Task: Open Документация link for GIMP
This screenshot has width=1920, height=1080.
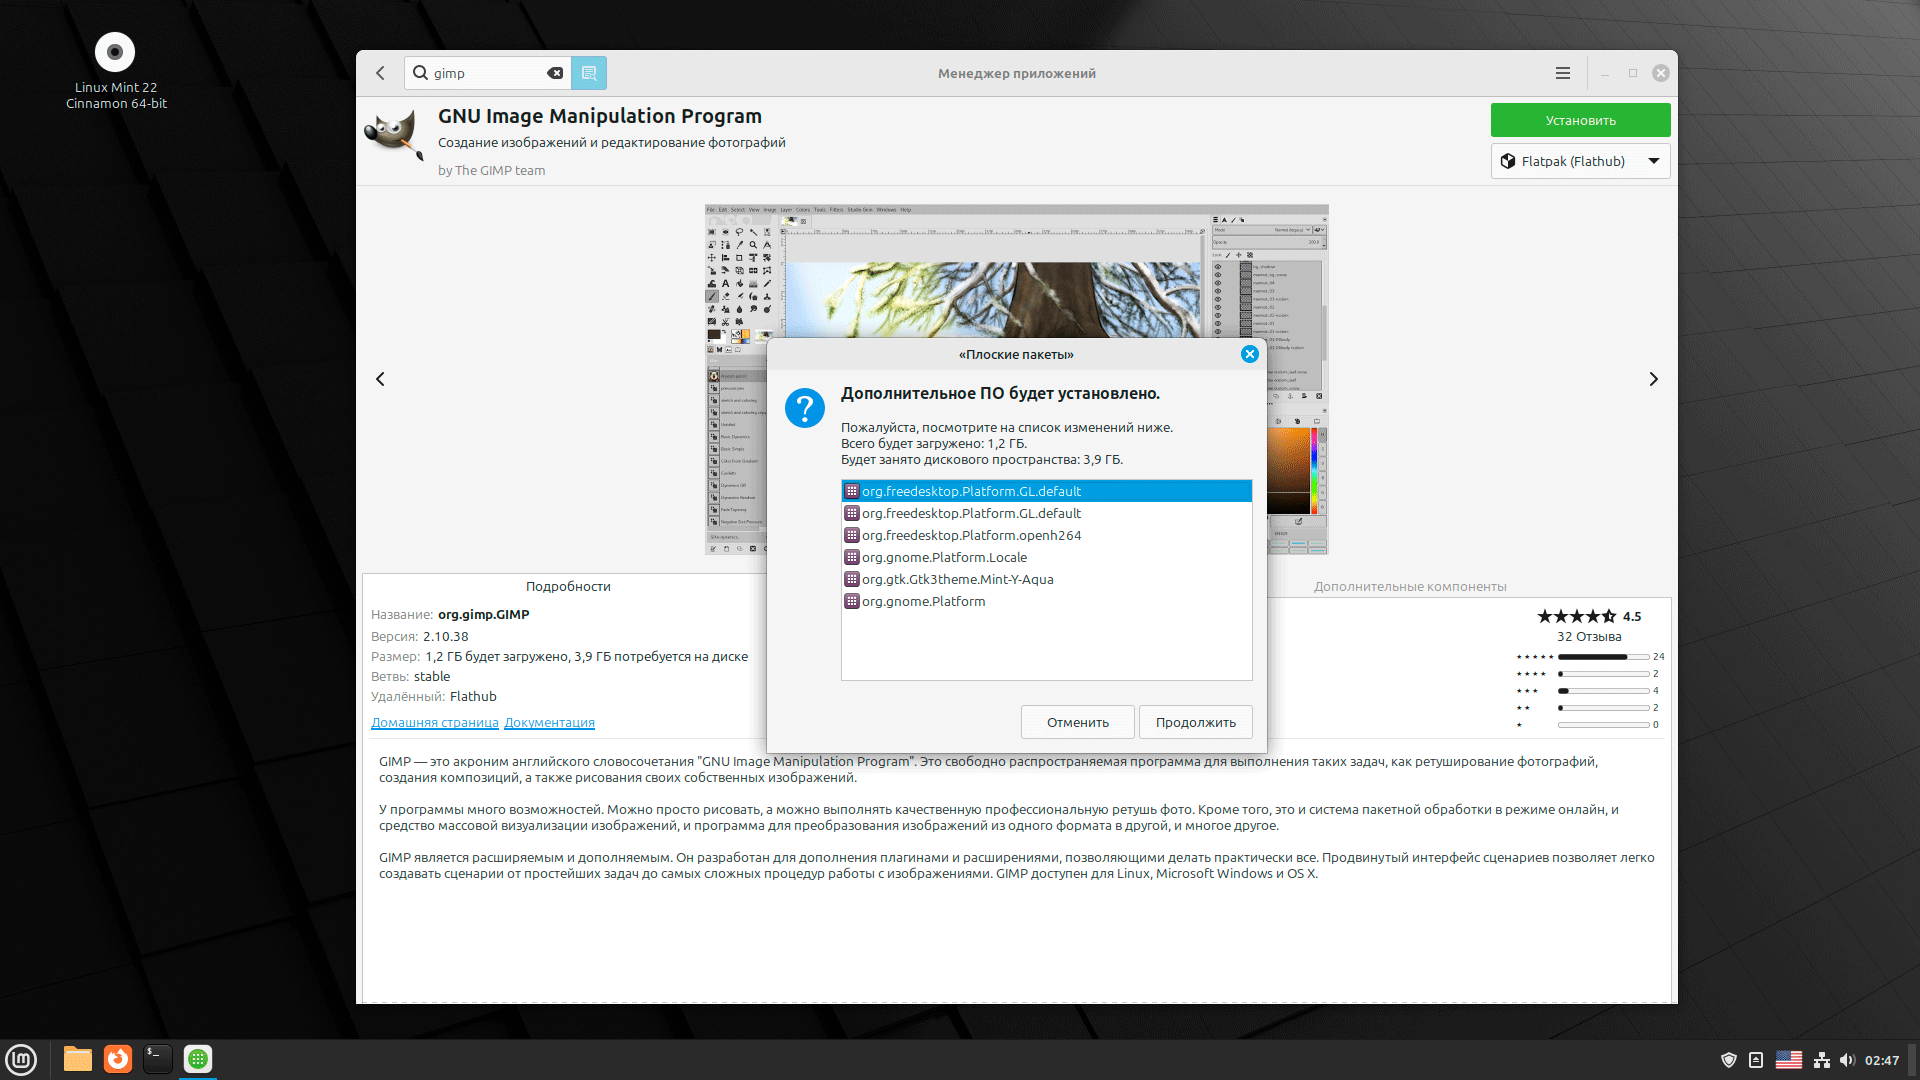Action: pos(549,723)
